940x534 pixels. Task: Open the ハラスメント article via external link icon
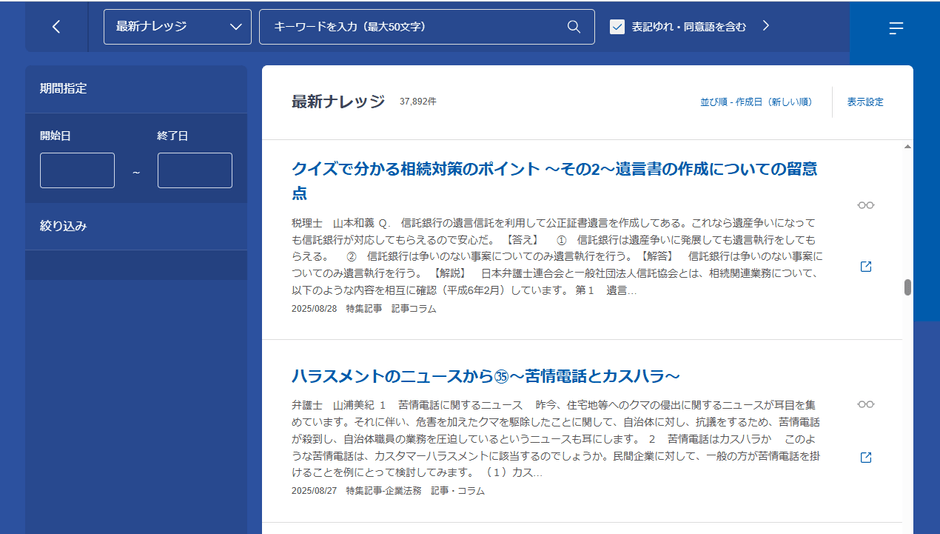click(866, 458)
